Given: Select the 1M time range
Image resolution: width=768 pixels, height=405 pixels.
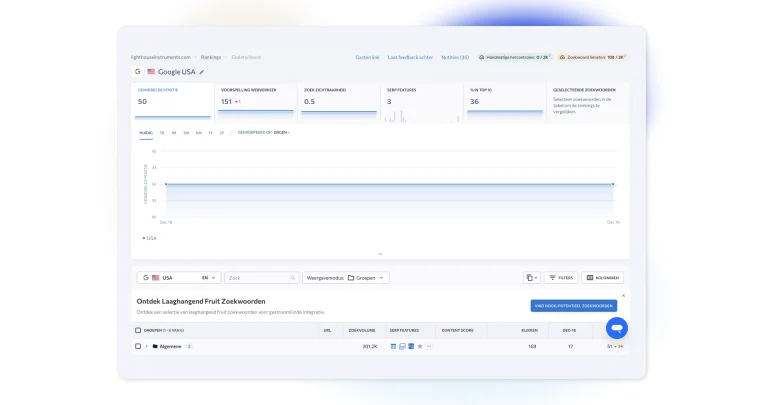Looking at the screenshot, I should click(x=174, y=133).
